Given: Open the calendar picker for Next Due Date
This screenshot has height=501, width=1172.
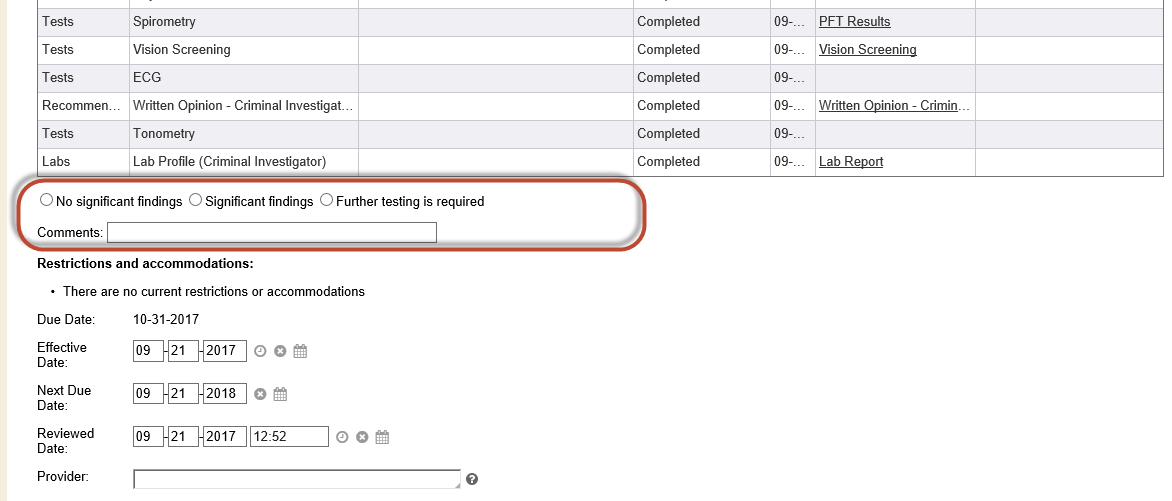Looking at the screenshot, I should coord(280,394).
